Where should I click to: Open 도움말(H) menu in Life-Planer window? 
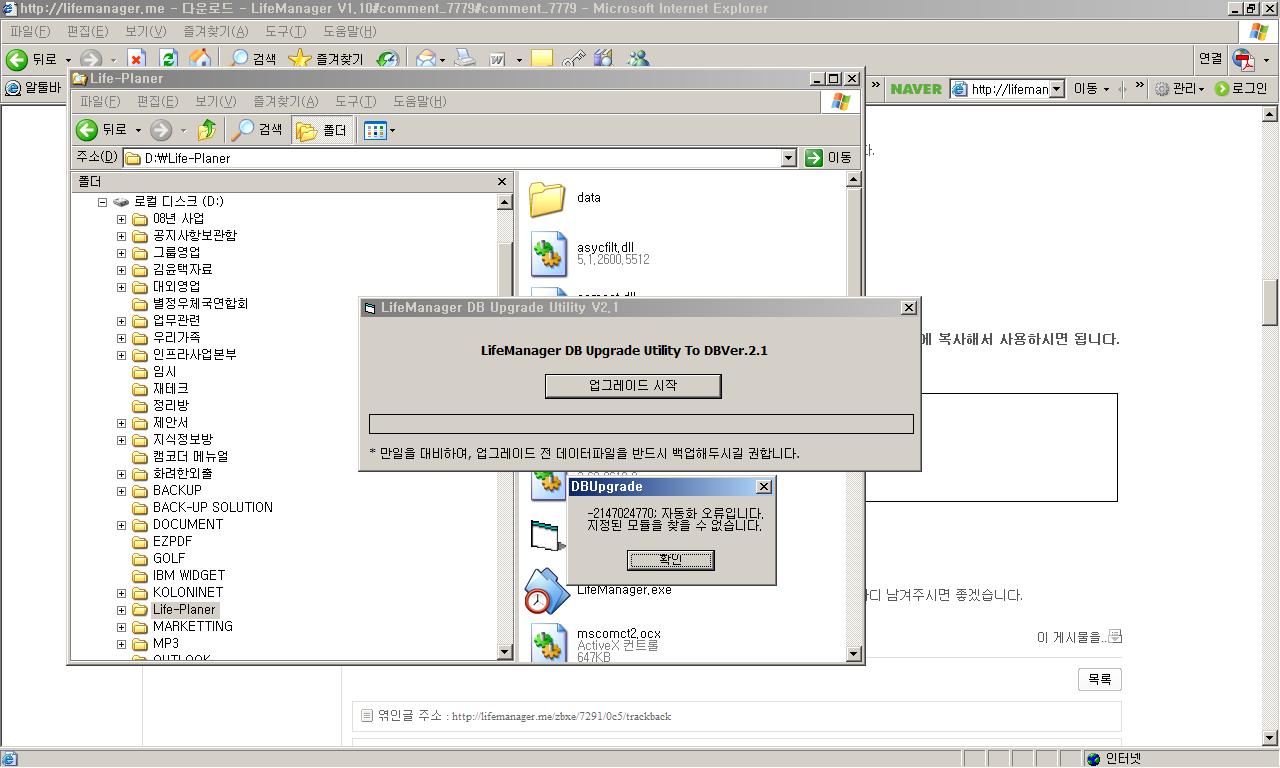click(419, 102)
